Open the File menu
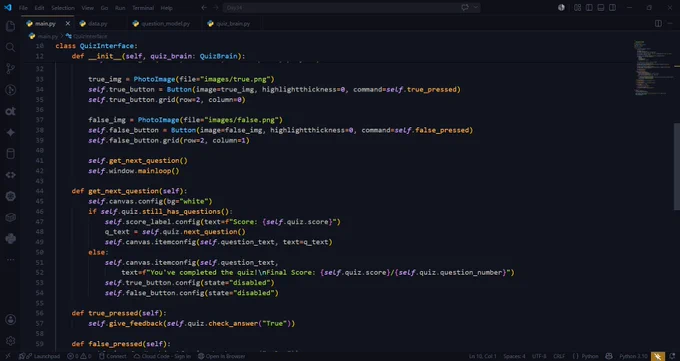The height and width of the screenshot is (361, 680). coord(23,8)
